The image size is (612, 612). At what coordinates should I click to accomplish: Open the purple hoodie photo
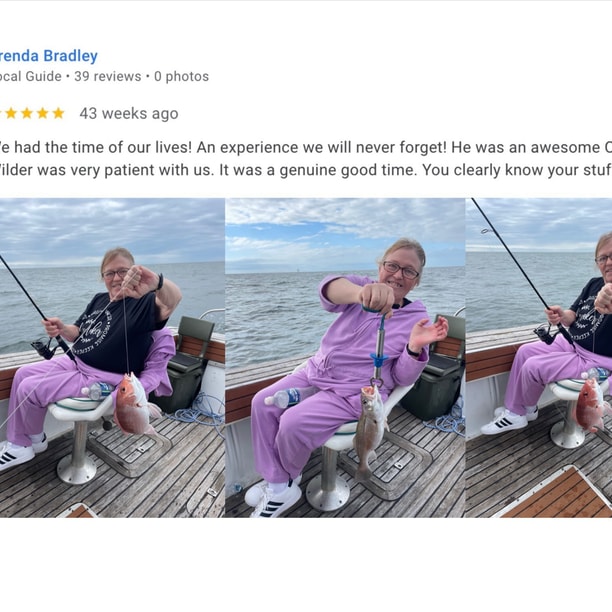(345, 358)
